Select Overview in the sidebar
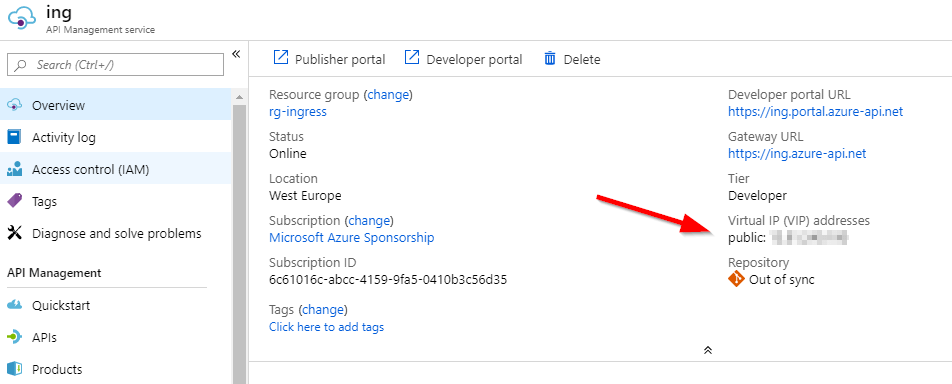This screenshot has width=952, height=384. click(115, 106)
